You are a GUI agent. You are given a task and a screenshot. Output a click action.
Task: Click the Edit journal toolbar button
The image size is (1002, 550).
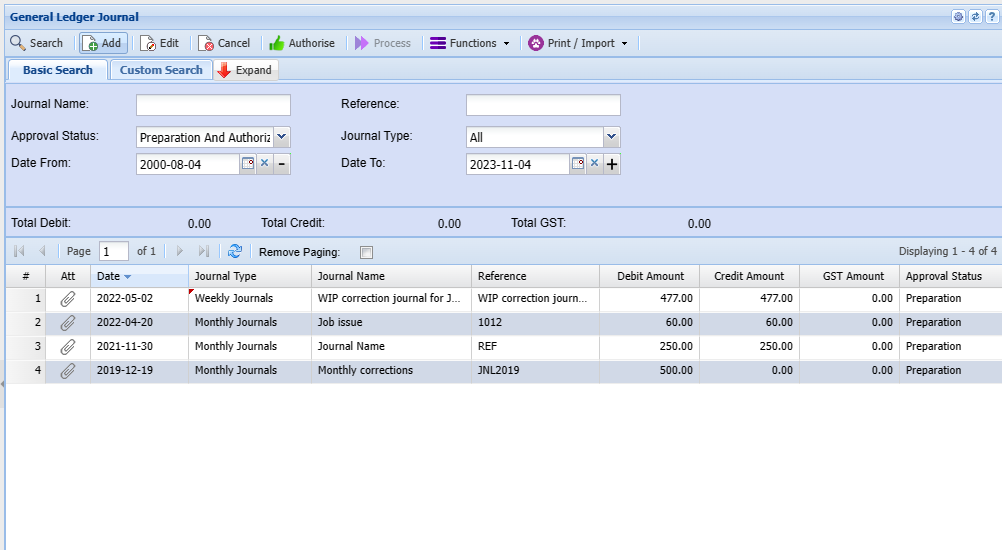click(160, 43)
